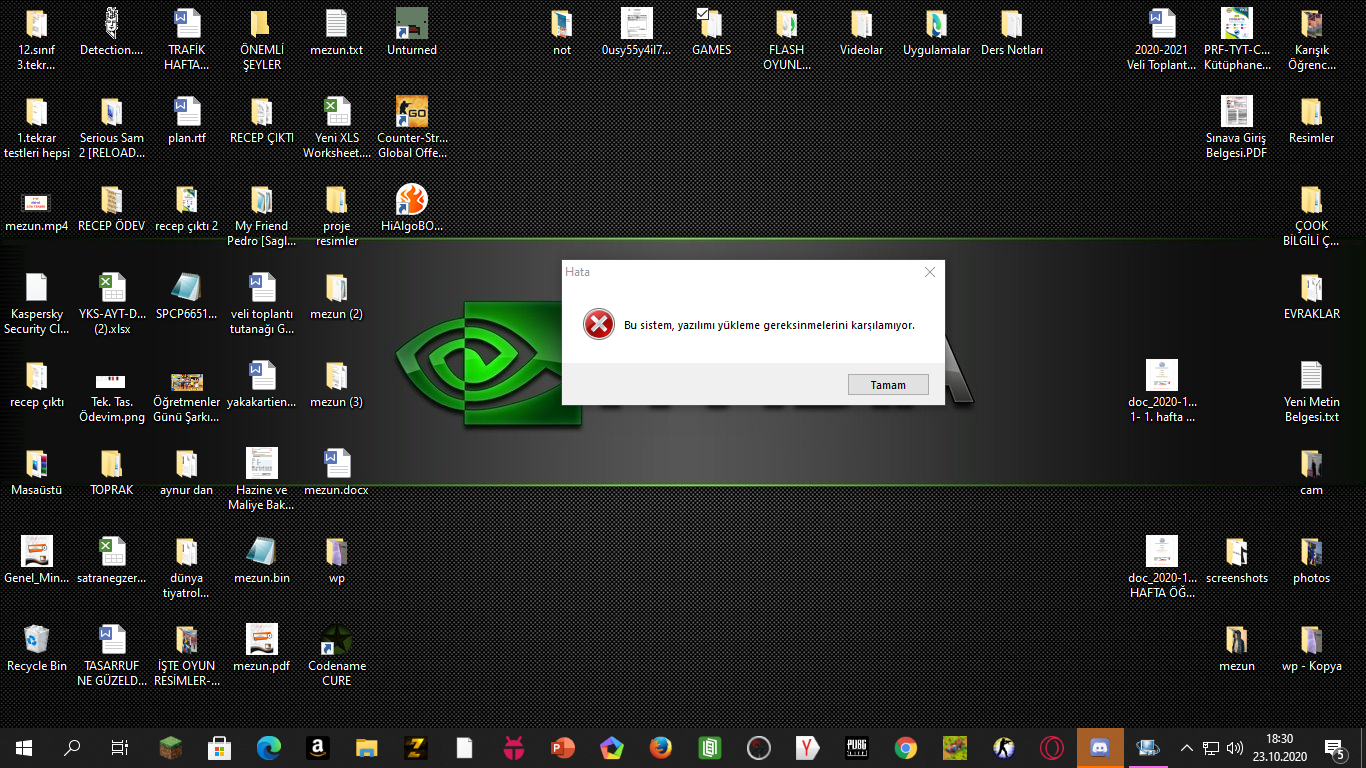This screenshot has height=768, width=1366.
Task: Select the Codename CURE desktop icon
Action: pos(337,655)
